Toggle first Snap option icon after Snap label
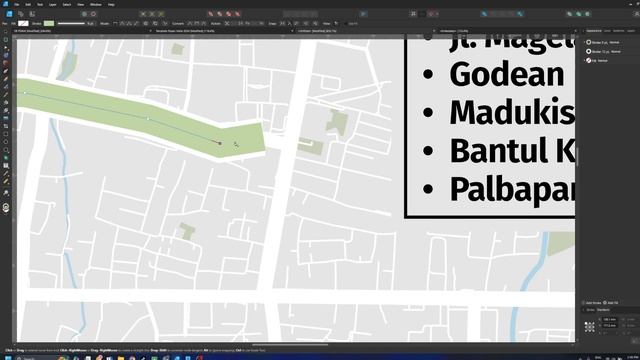 tap(282, 24)
